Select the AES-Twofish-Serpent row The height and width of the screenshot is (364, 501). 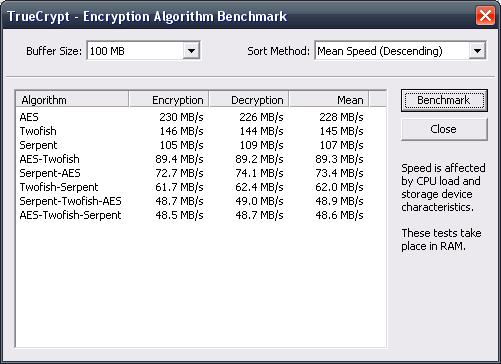[x=191, y=215]
